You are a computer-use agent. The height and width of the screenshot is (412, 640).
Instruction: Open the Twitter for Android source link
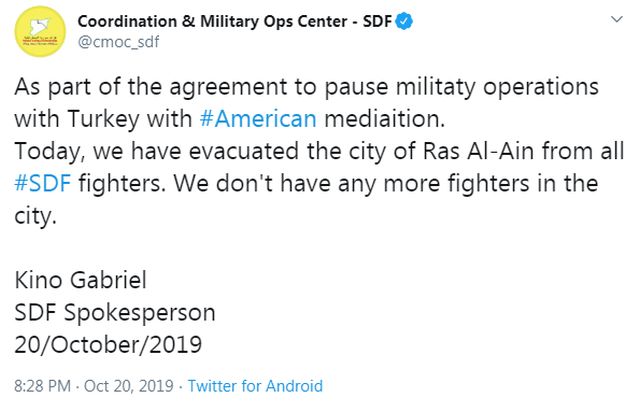(x=255, y=386)
